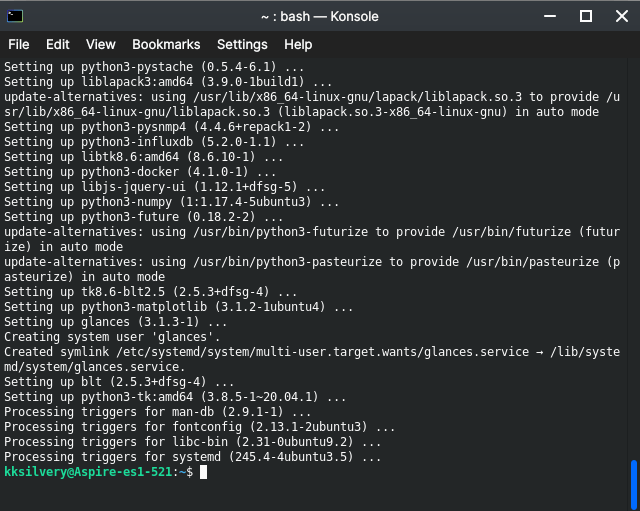The width and height of the screenshot is (640, 511).
Task: Click 'Processing triggers for systemd' line
Action: [192, 457]
